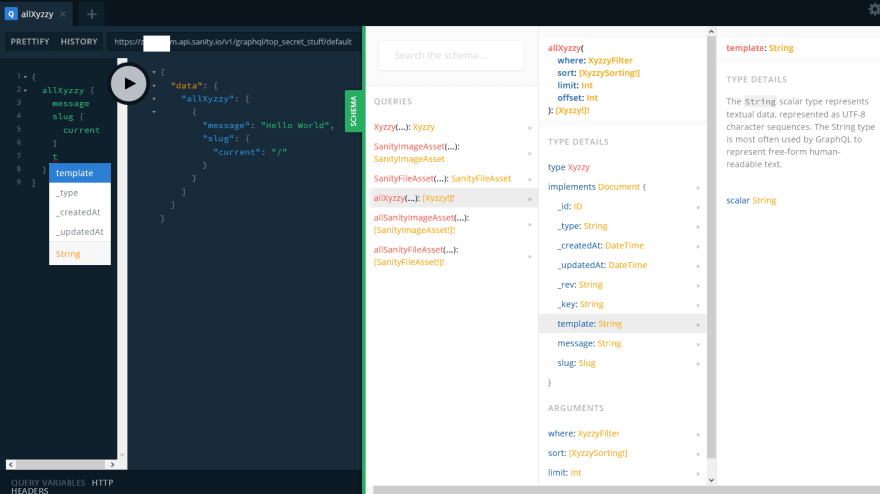
Task: Click the PRETTIFY button
Action: coord(30,42)
